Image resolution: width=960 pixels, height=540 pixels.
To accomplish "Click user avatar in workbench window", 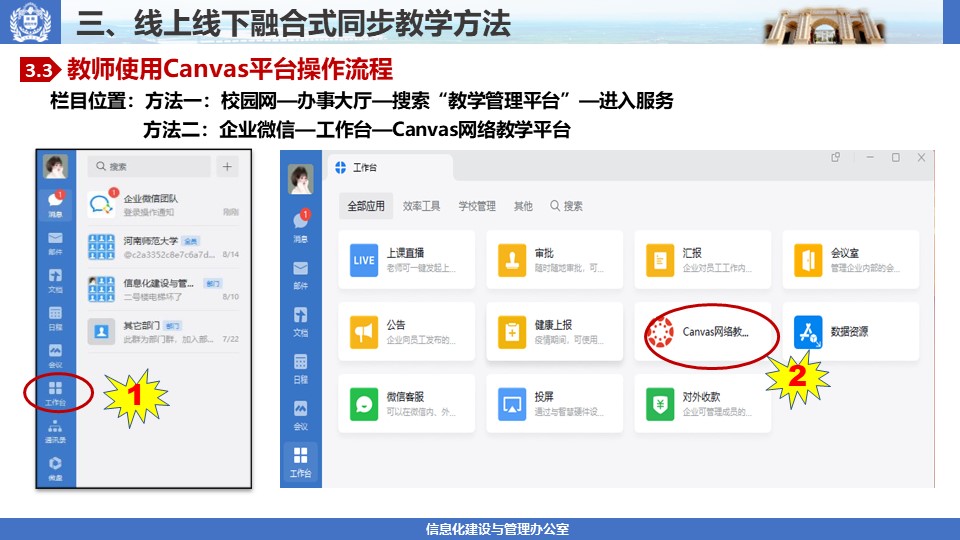I will click(301, 179).
